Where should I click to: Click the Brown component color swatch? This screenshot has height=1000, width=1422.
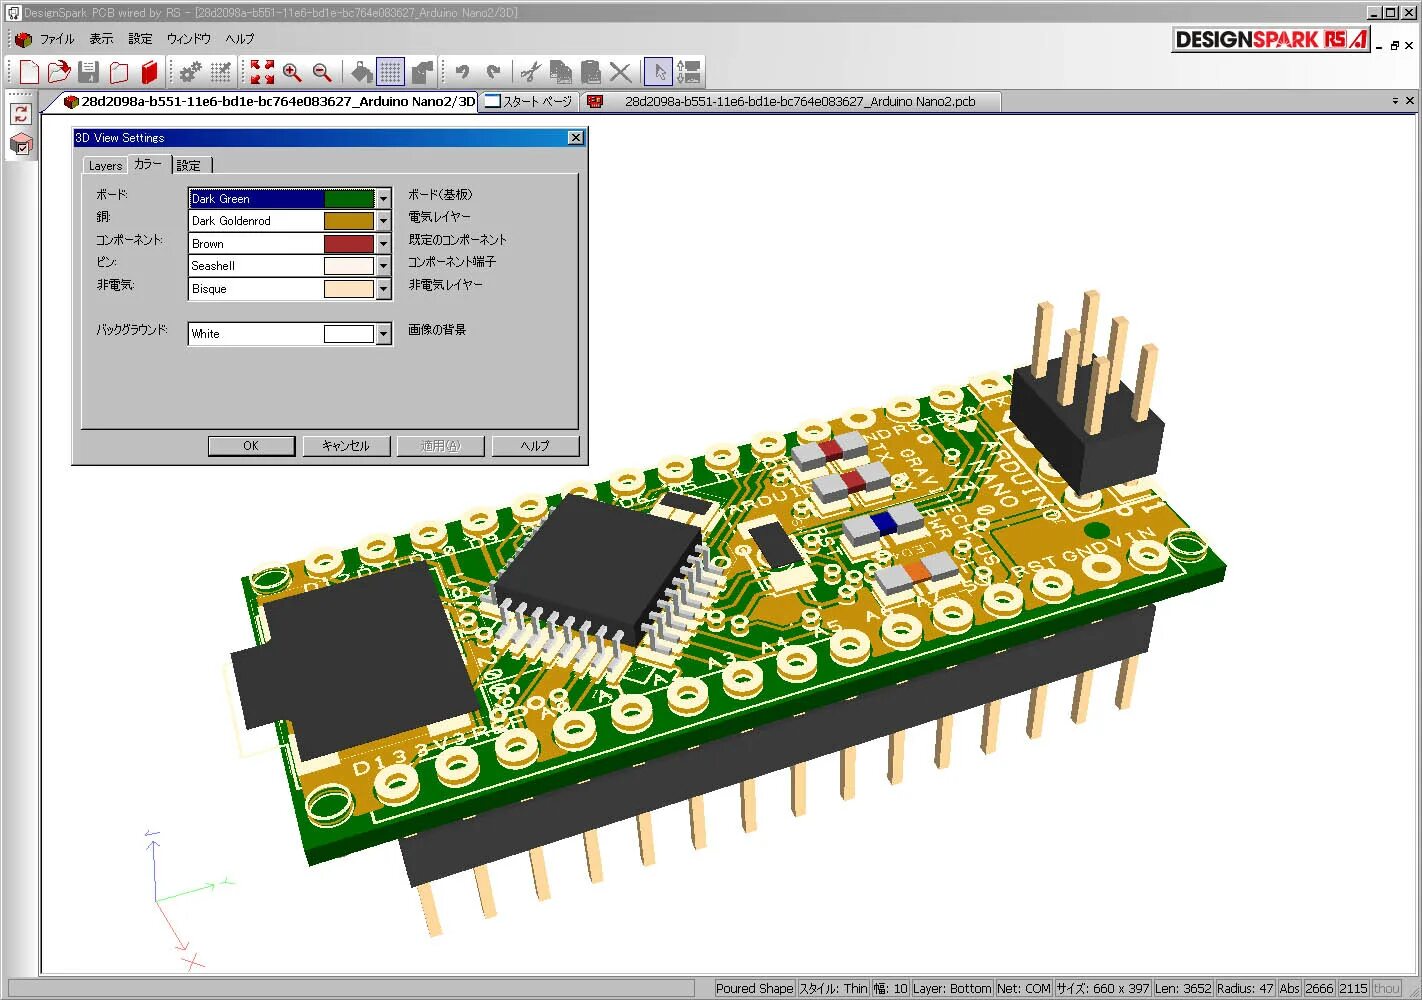coord(349,244)
